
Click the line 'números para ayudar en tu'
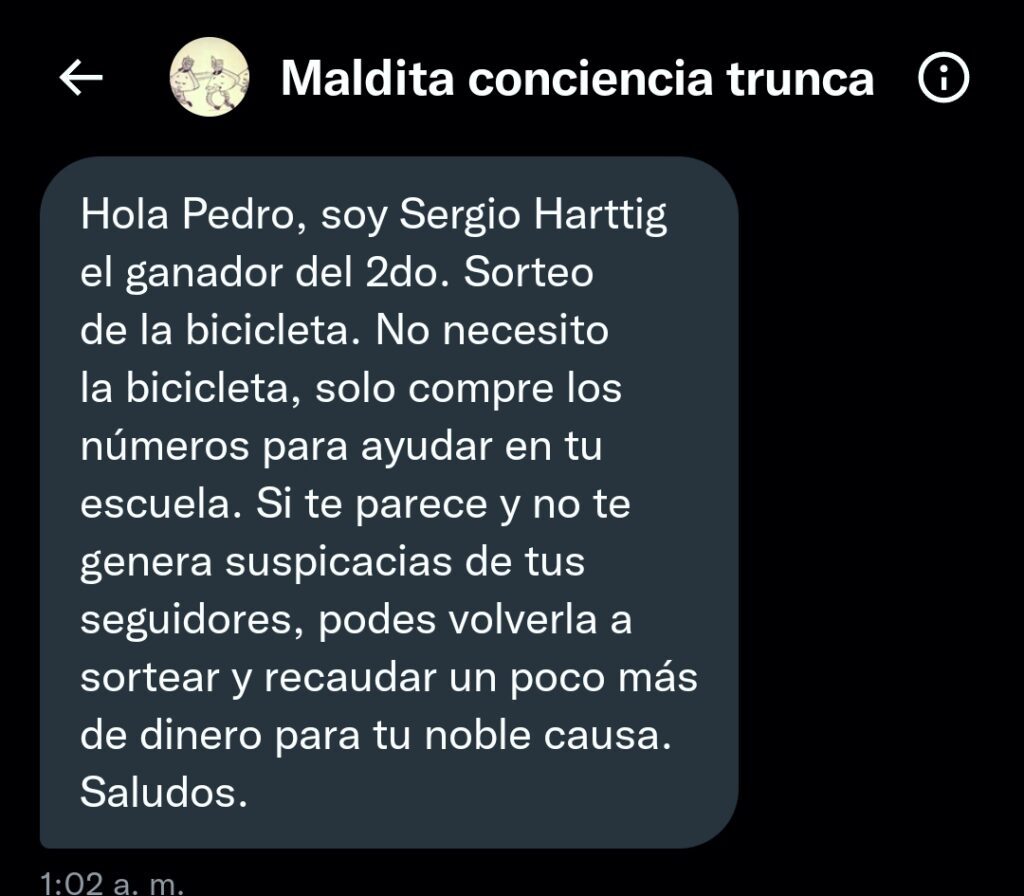click(341, 447)
